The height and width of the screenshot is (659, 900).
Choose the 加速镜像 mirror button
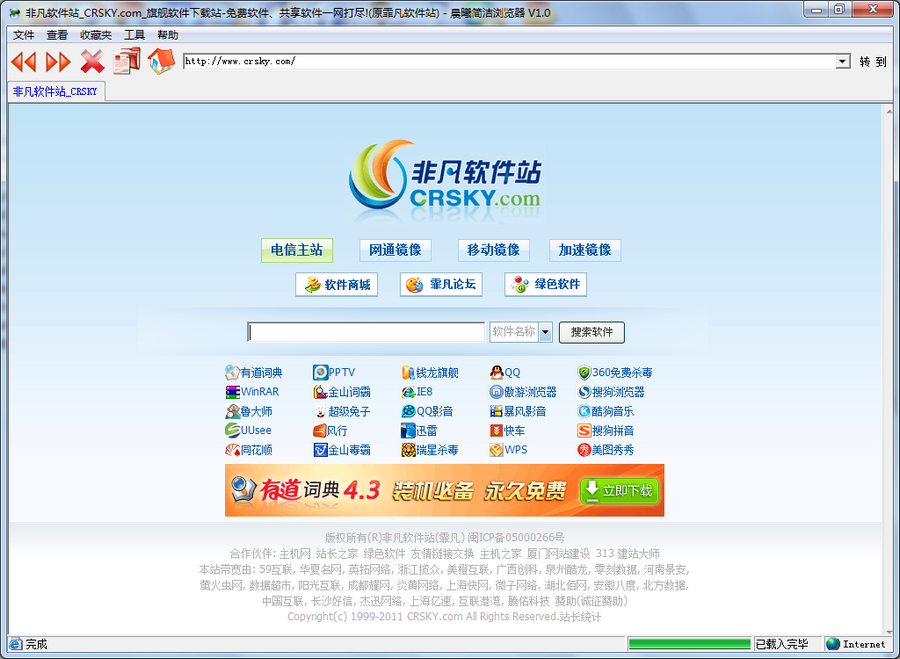[x=585, y=250]
